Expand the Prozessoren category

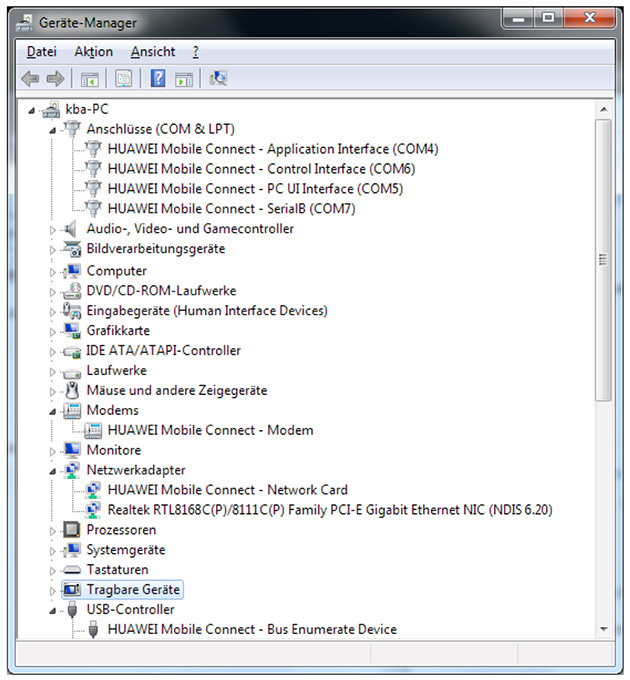[x=52, y=531]
